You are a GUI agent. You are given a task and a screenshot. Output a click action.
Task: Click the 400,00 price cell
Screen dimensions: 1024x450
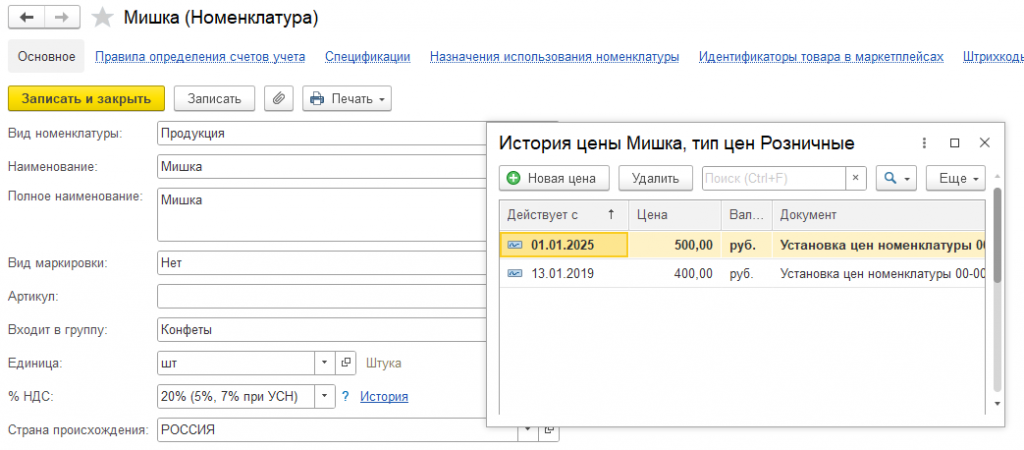(x=675, y=274)
